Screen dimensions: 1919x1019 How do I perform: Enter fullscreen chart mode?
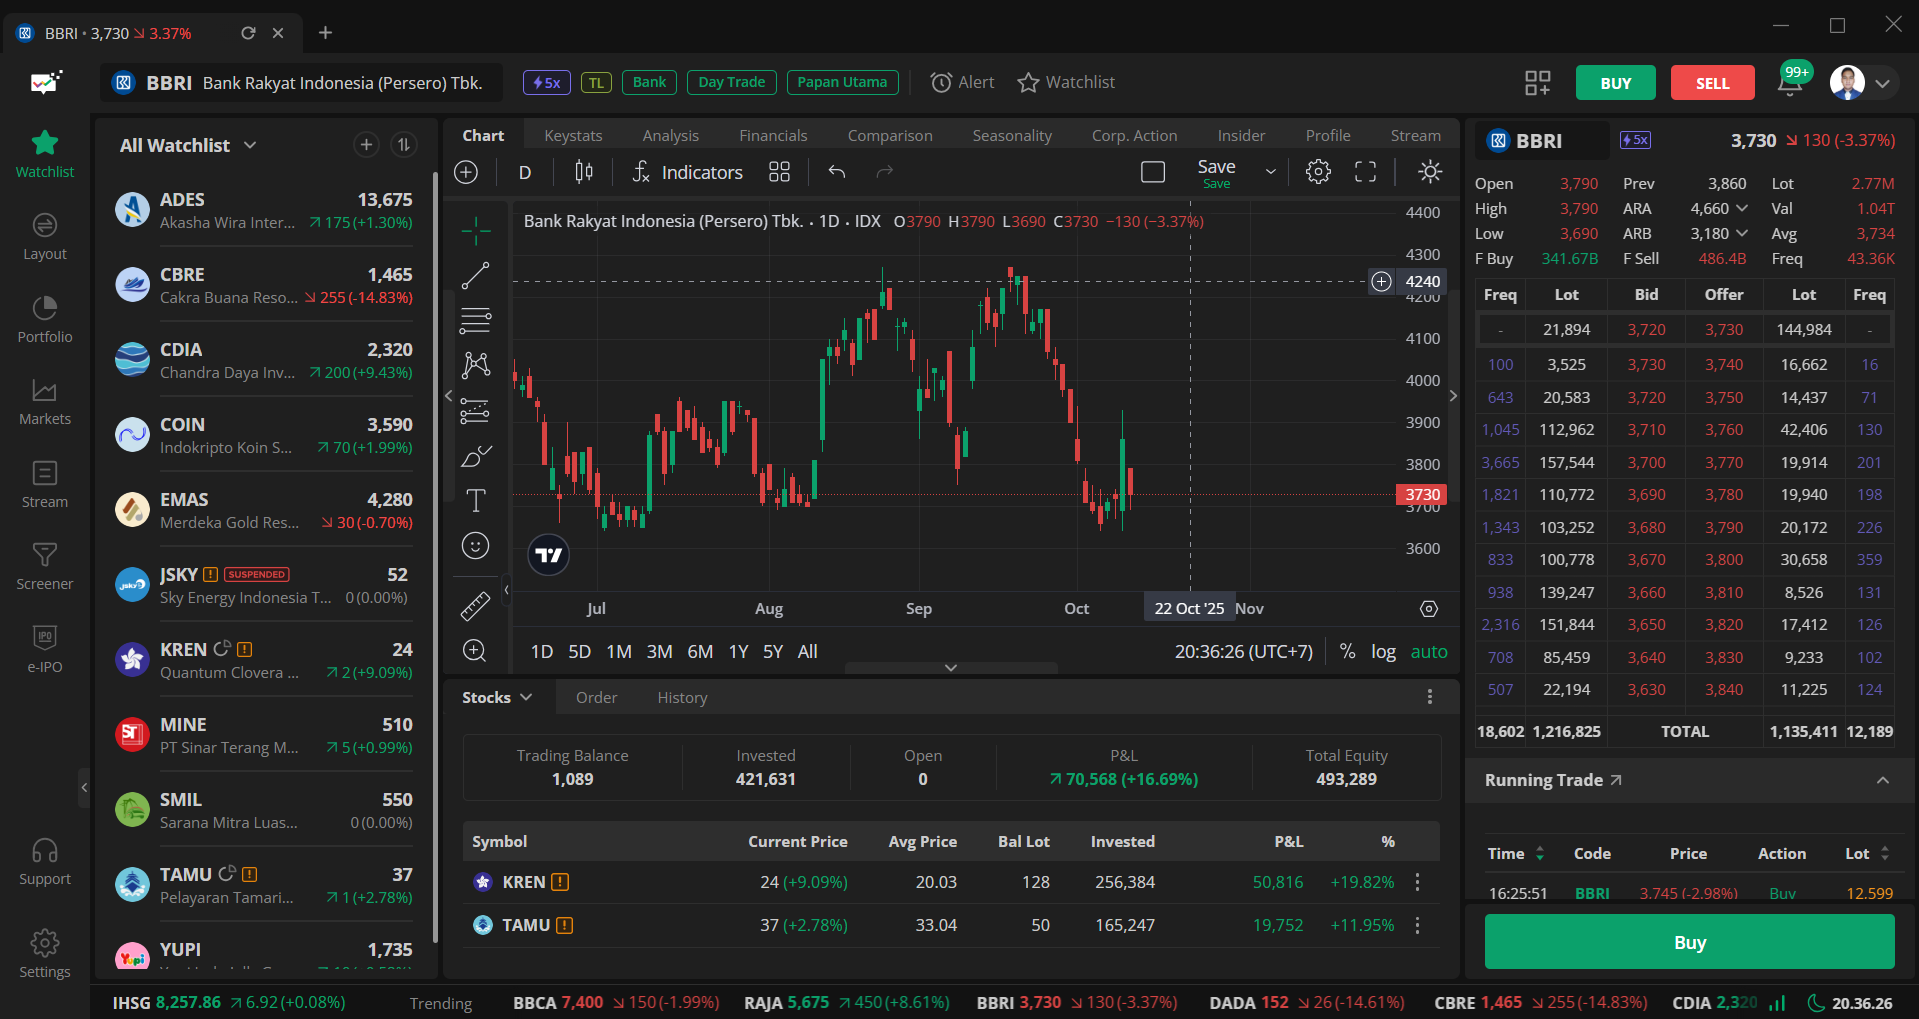1365,171
